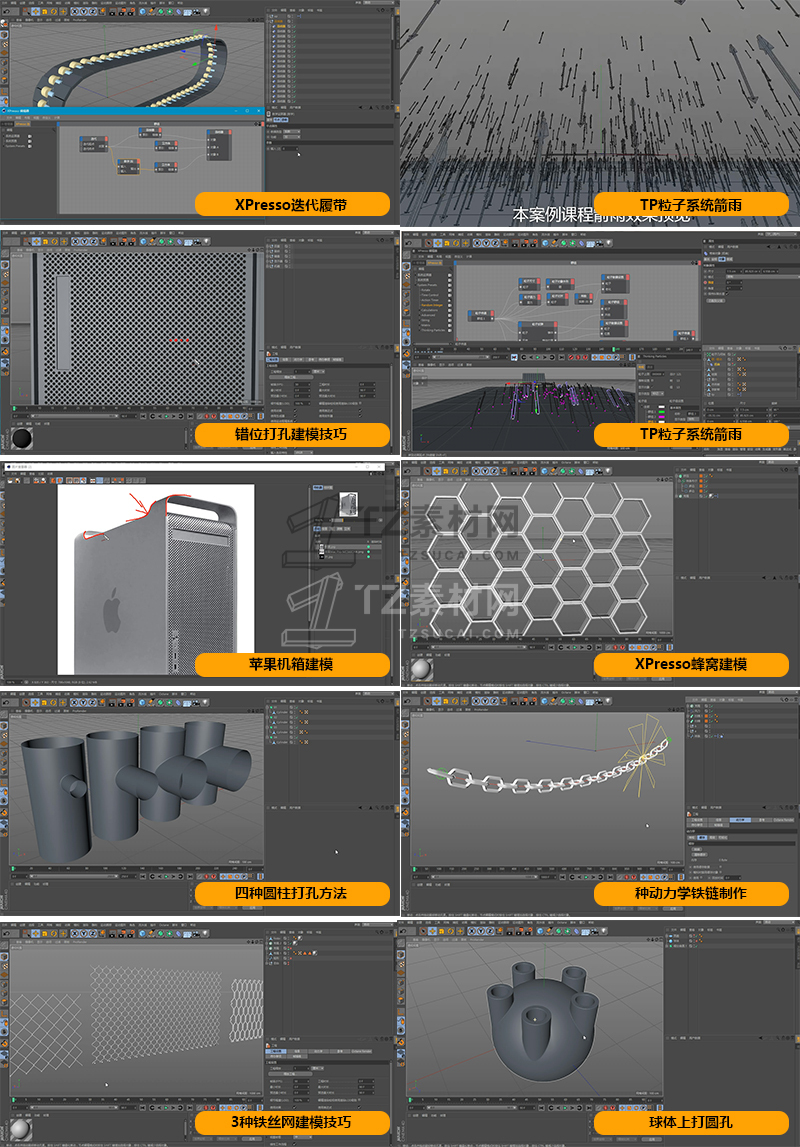Screen dimensions: 800x1147
Task: Click Play in 四种圆柱打孔方法 panel timeline
Action: point(166,876)
